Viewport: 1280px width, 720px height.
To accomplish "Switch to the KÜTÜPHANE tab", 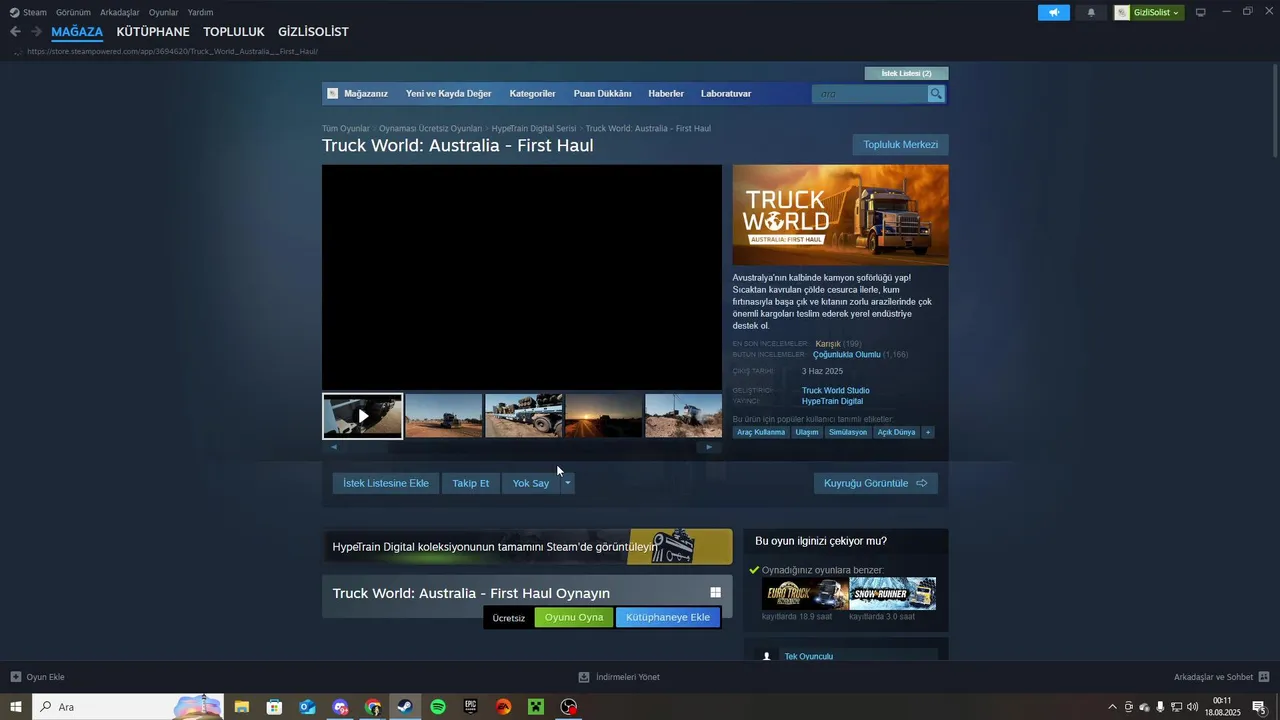I will point(153,32).
